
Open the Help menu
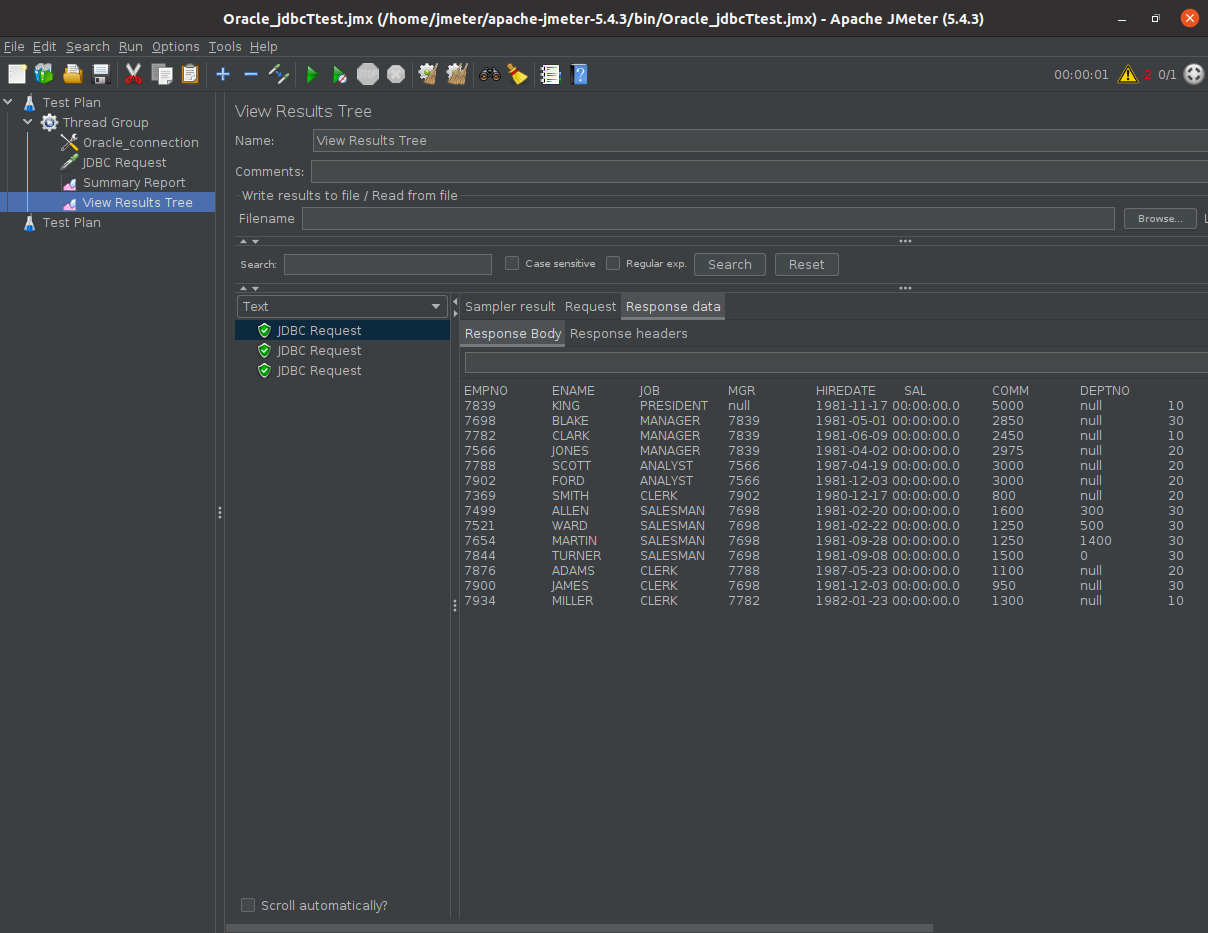[264, 46]
